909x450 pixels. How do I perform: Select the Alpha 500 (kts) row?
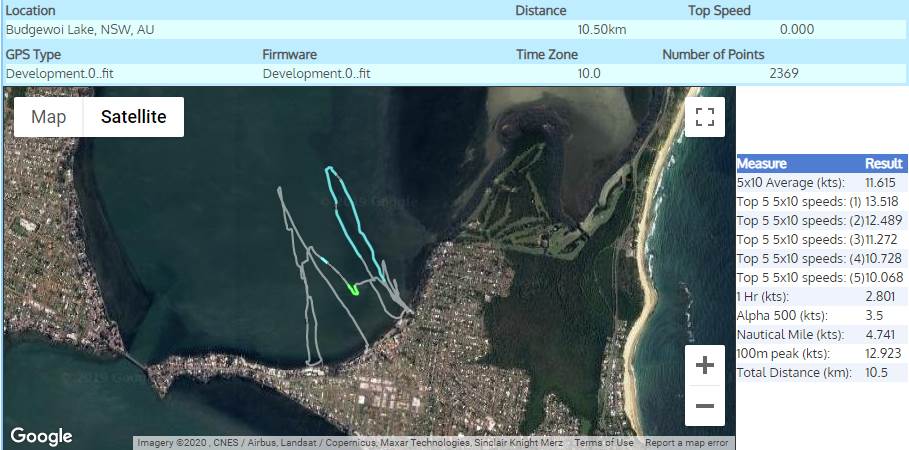coord(822,316)
